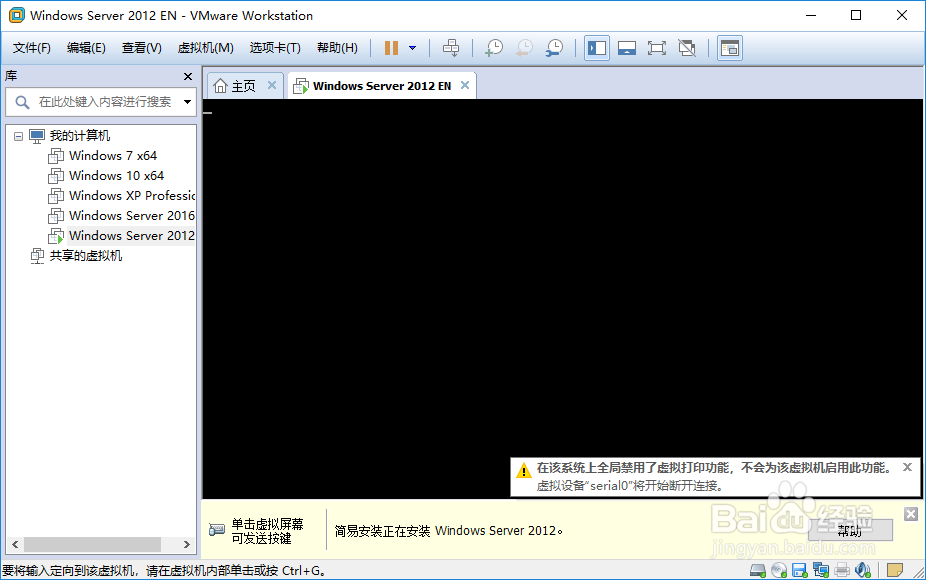
Task: Open the 帮助(H) menu
Action: point(337,48)
